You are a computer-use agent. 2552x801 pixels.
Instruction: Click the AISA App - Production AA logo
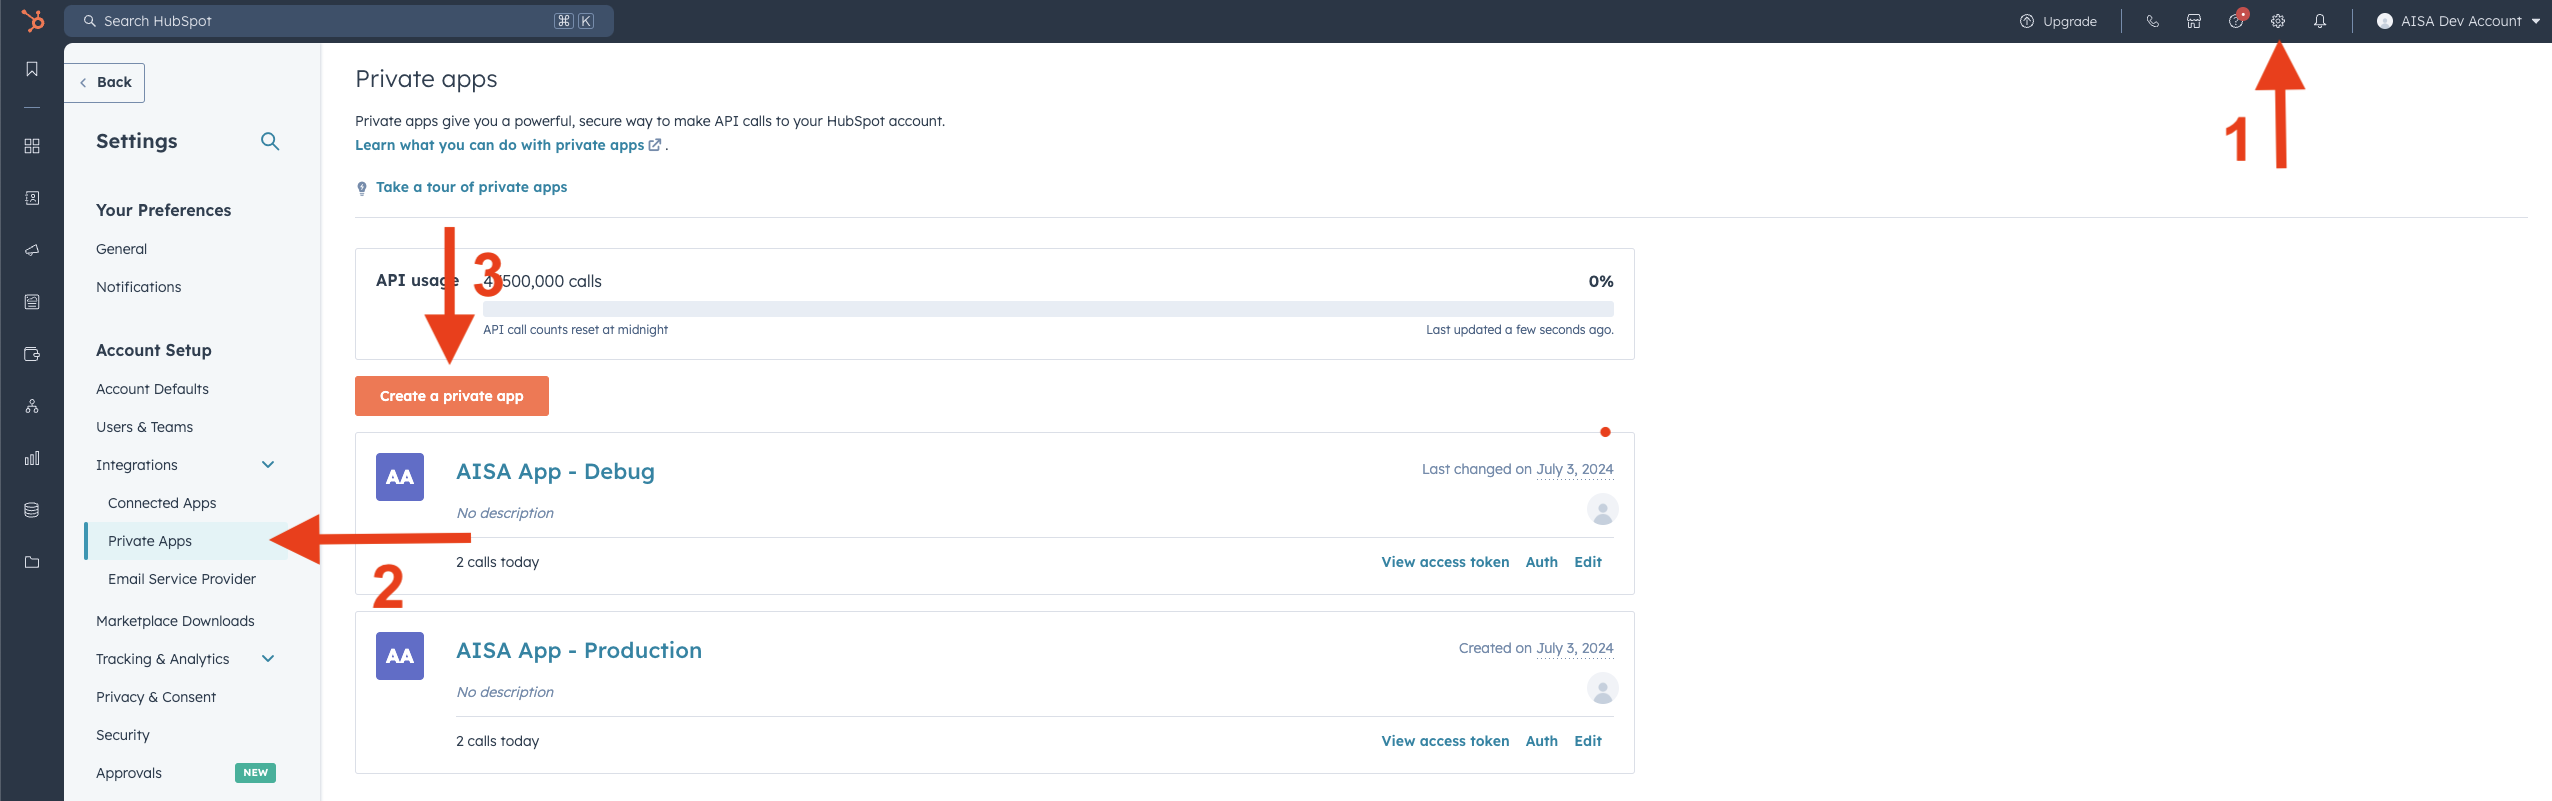[x=400, y=656]
